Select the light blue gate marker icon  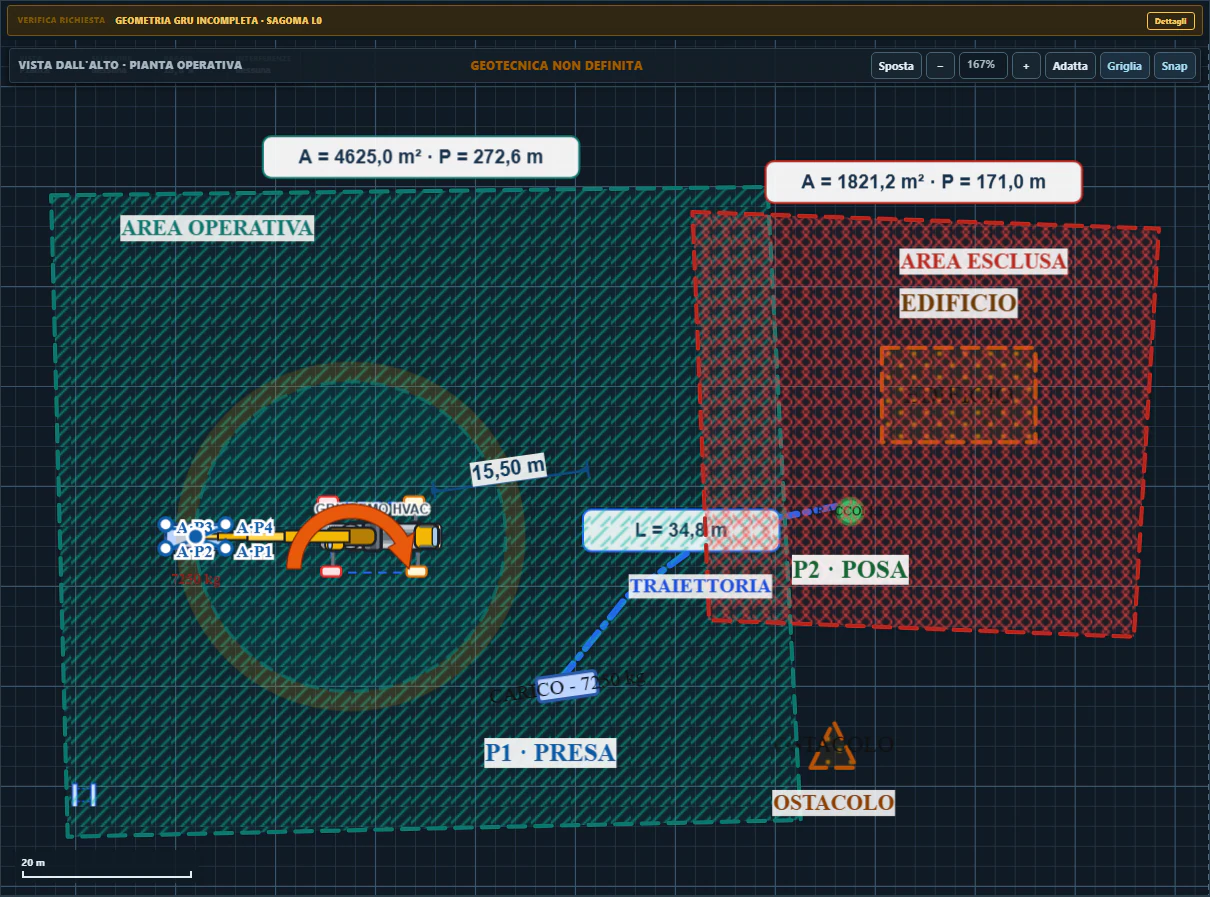pos(84,794)
